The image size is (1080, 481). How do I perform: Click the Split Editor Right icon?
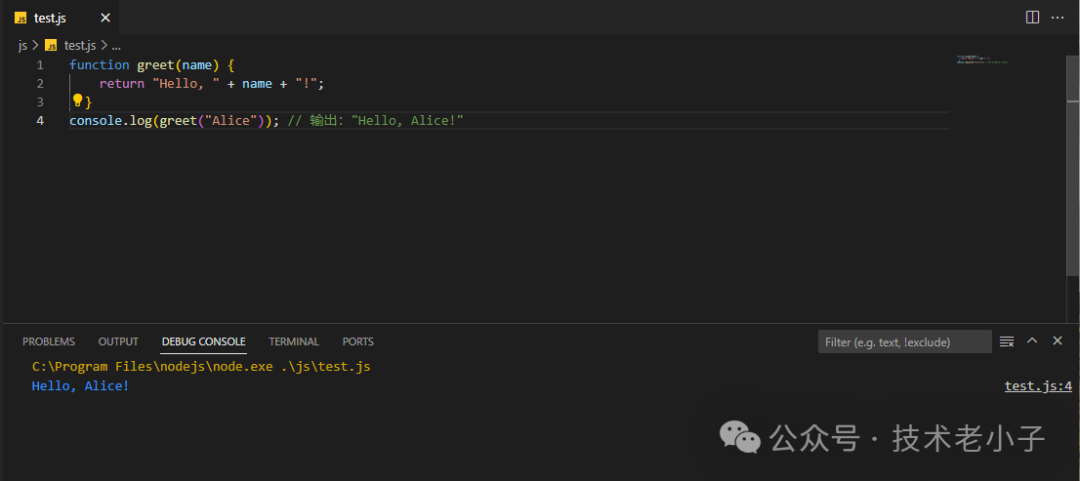pyautogui.click(x=1033, y=17)
